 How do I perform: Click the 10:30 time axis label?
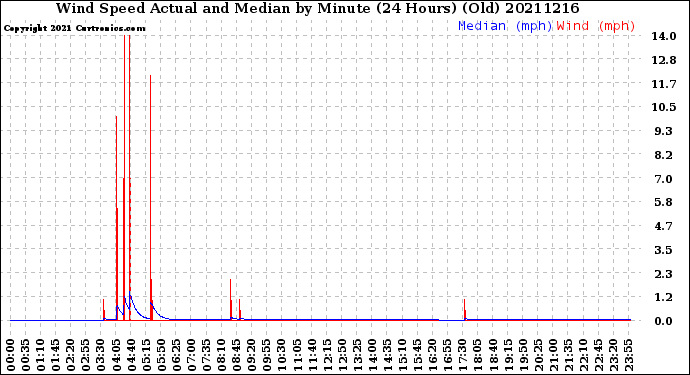(282, 354)
